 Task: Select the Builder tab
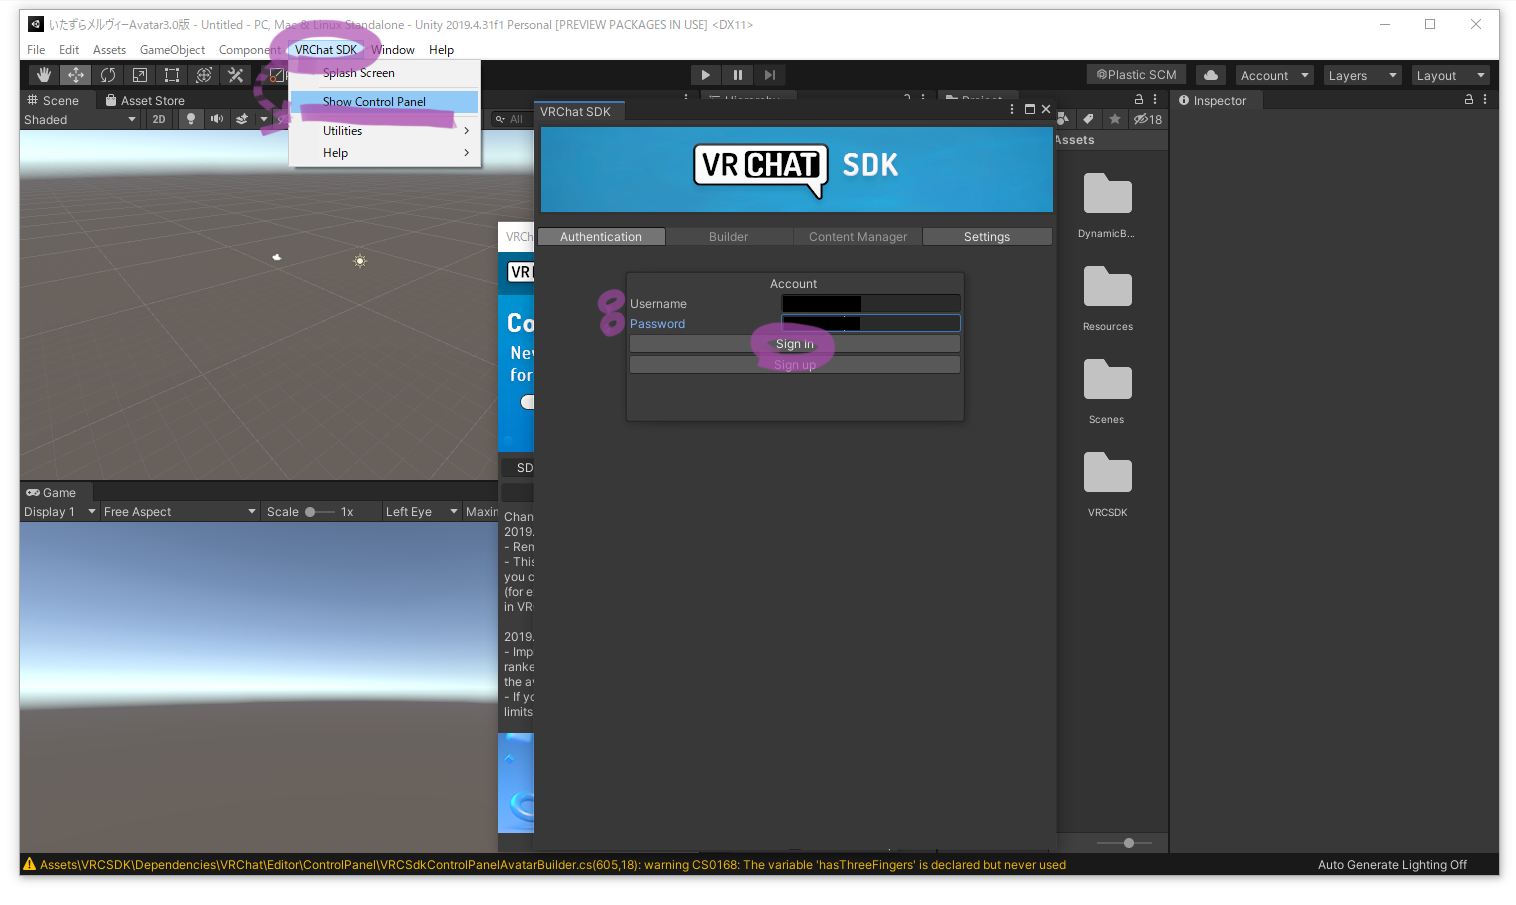click(x=729, y=236)
